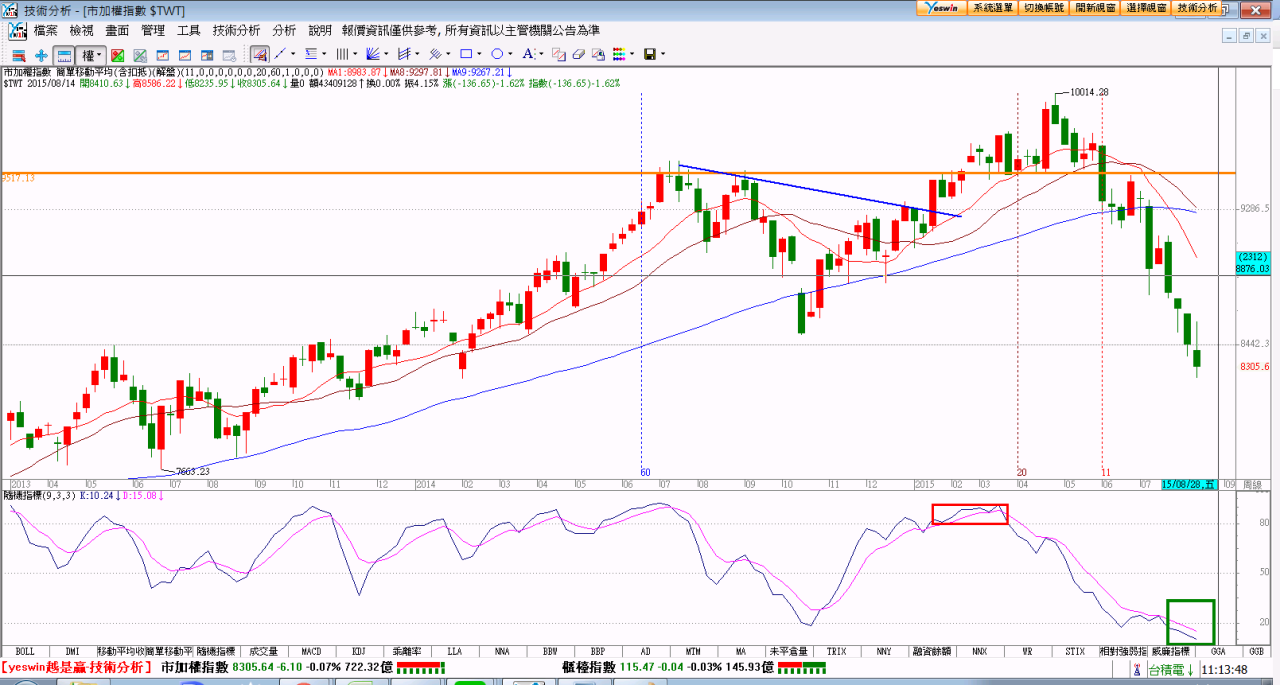Switch to the MACD indicator tab

pyautogui.click(x=311, y=651)
